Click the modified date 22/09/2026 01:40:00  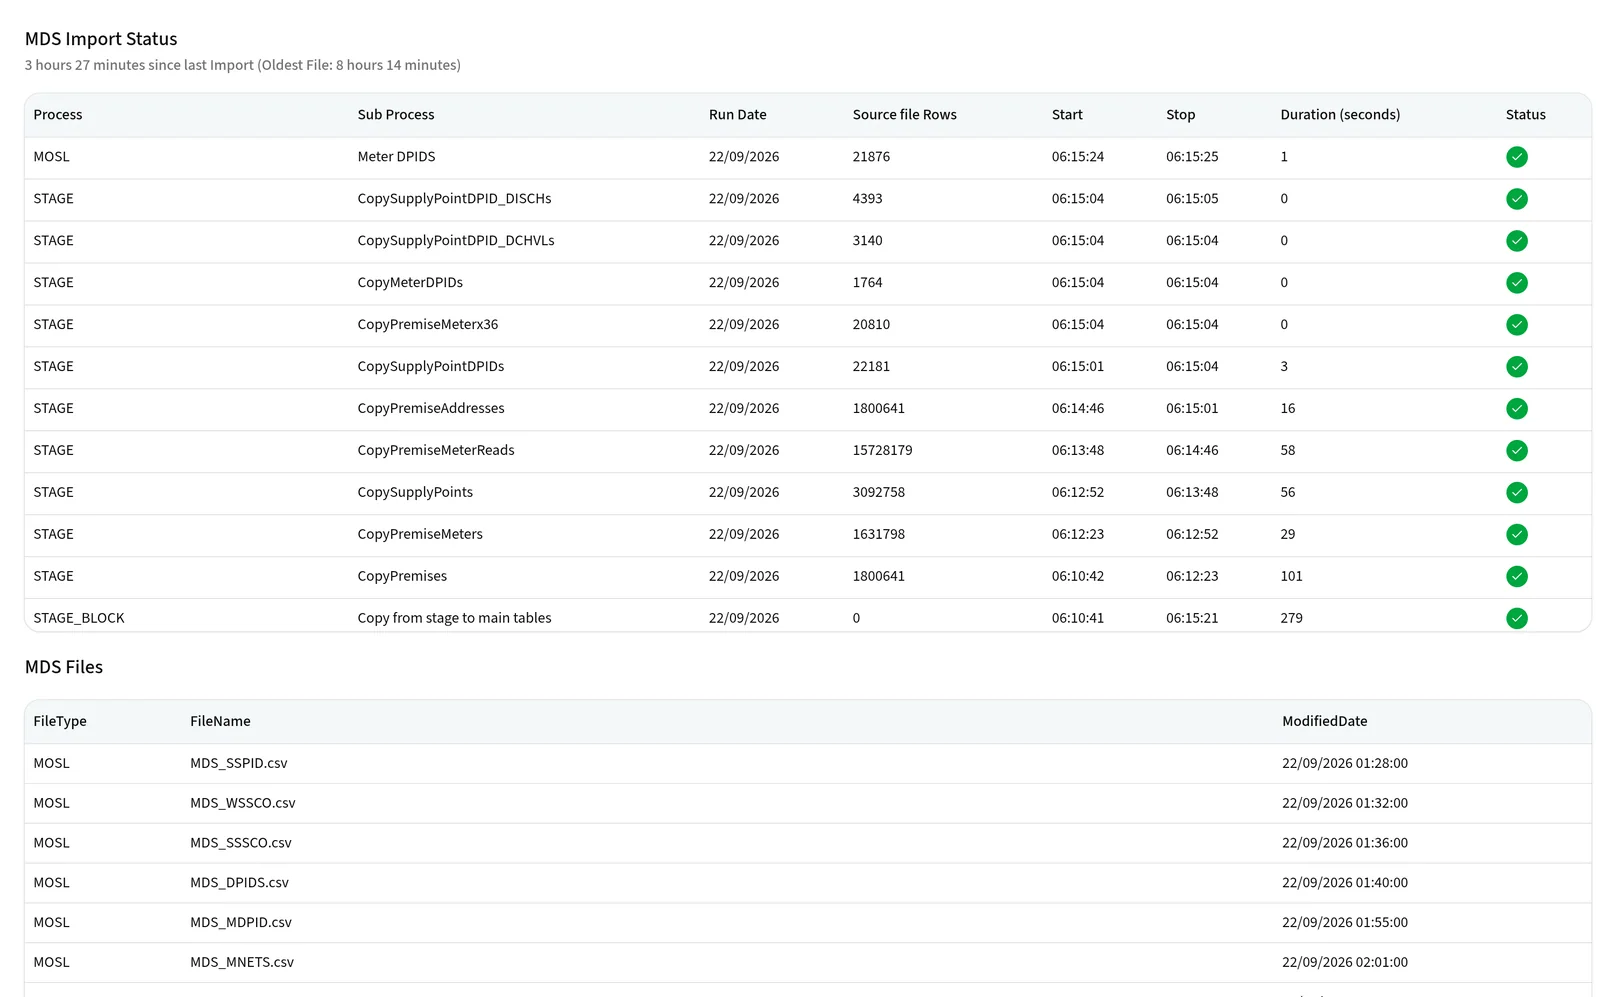(x=1345, y=883)
